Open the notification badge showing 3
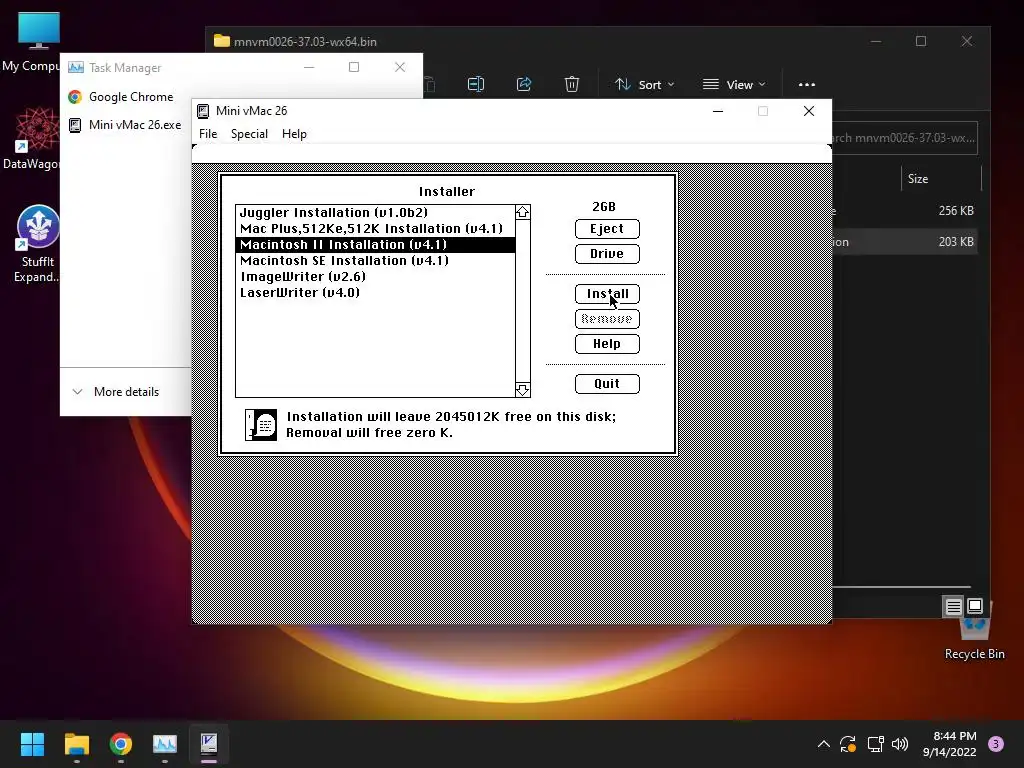The image size is (1024, 768). click(x=995, y=744)
